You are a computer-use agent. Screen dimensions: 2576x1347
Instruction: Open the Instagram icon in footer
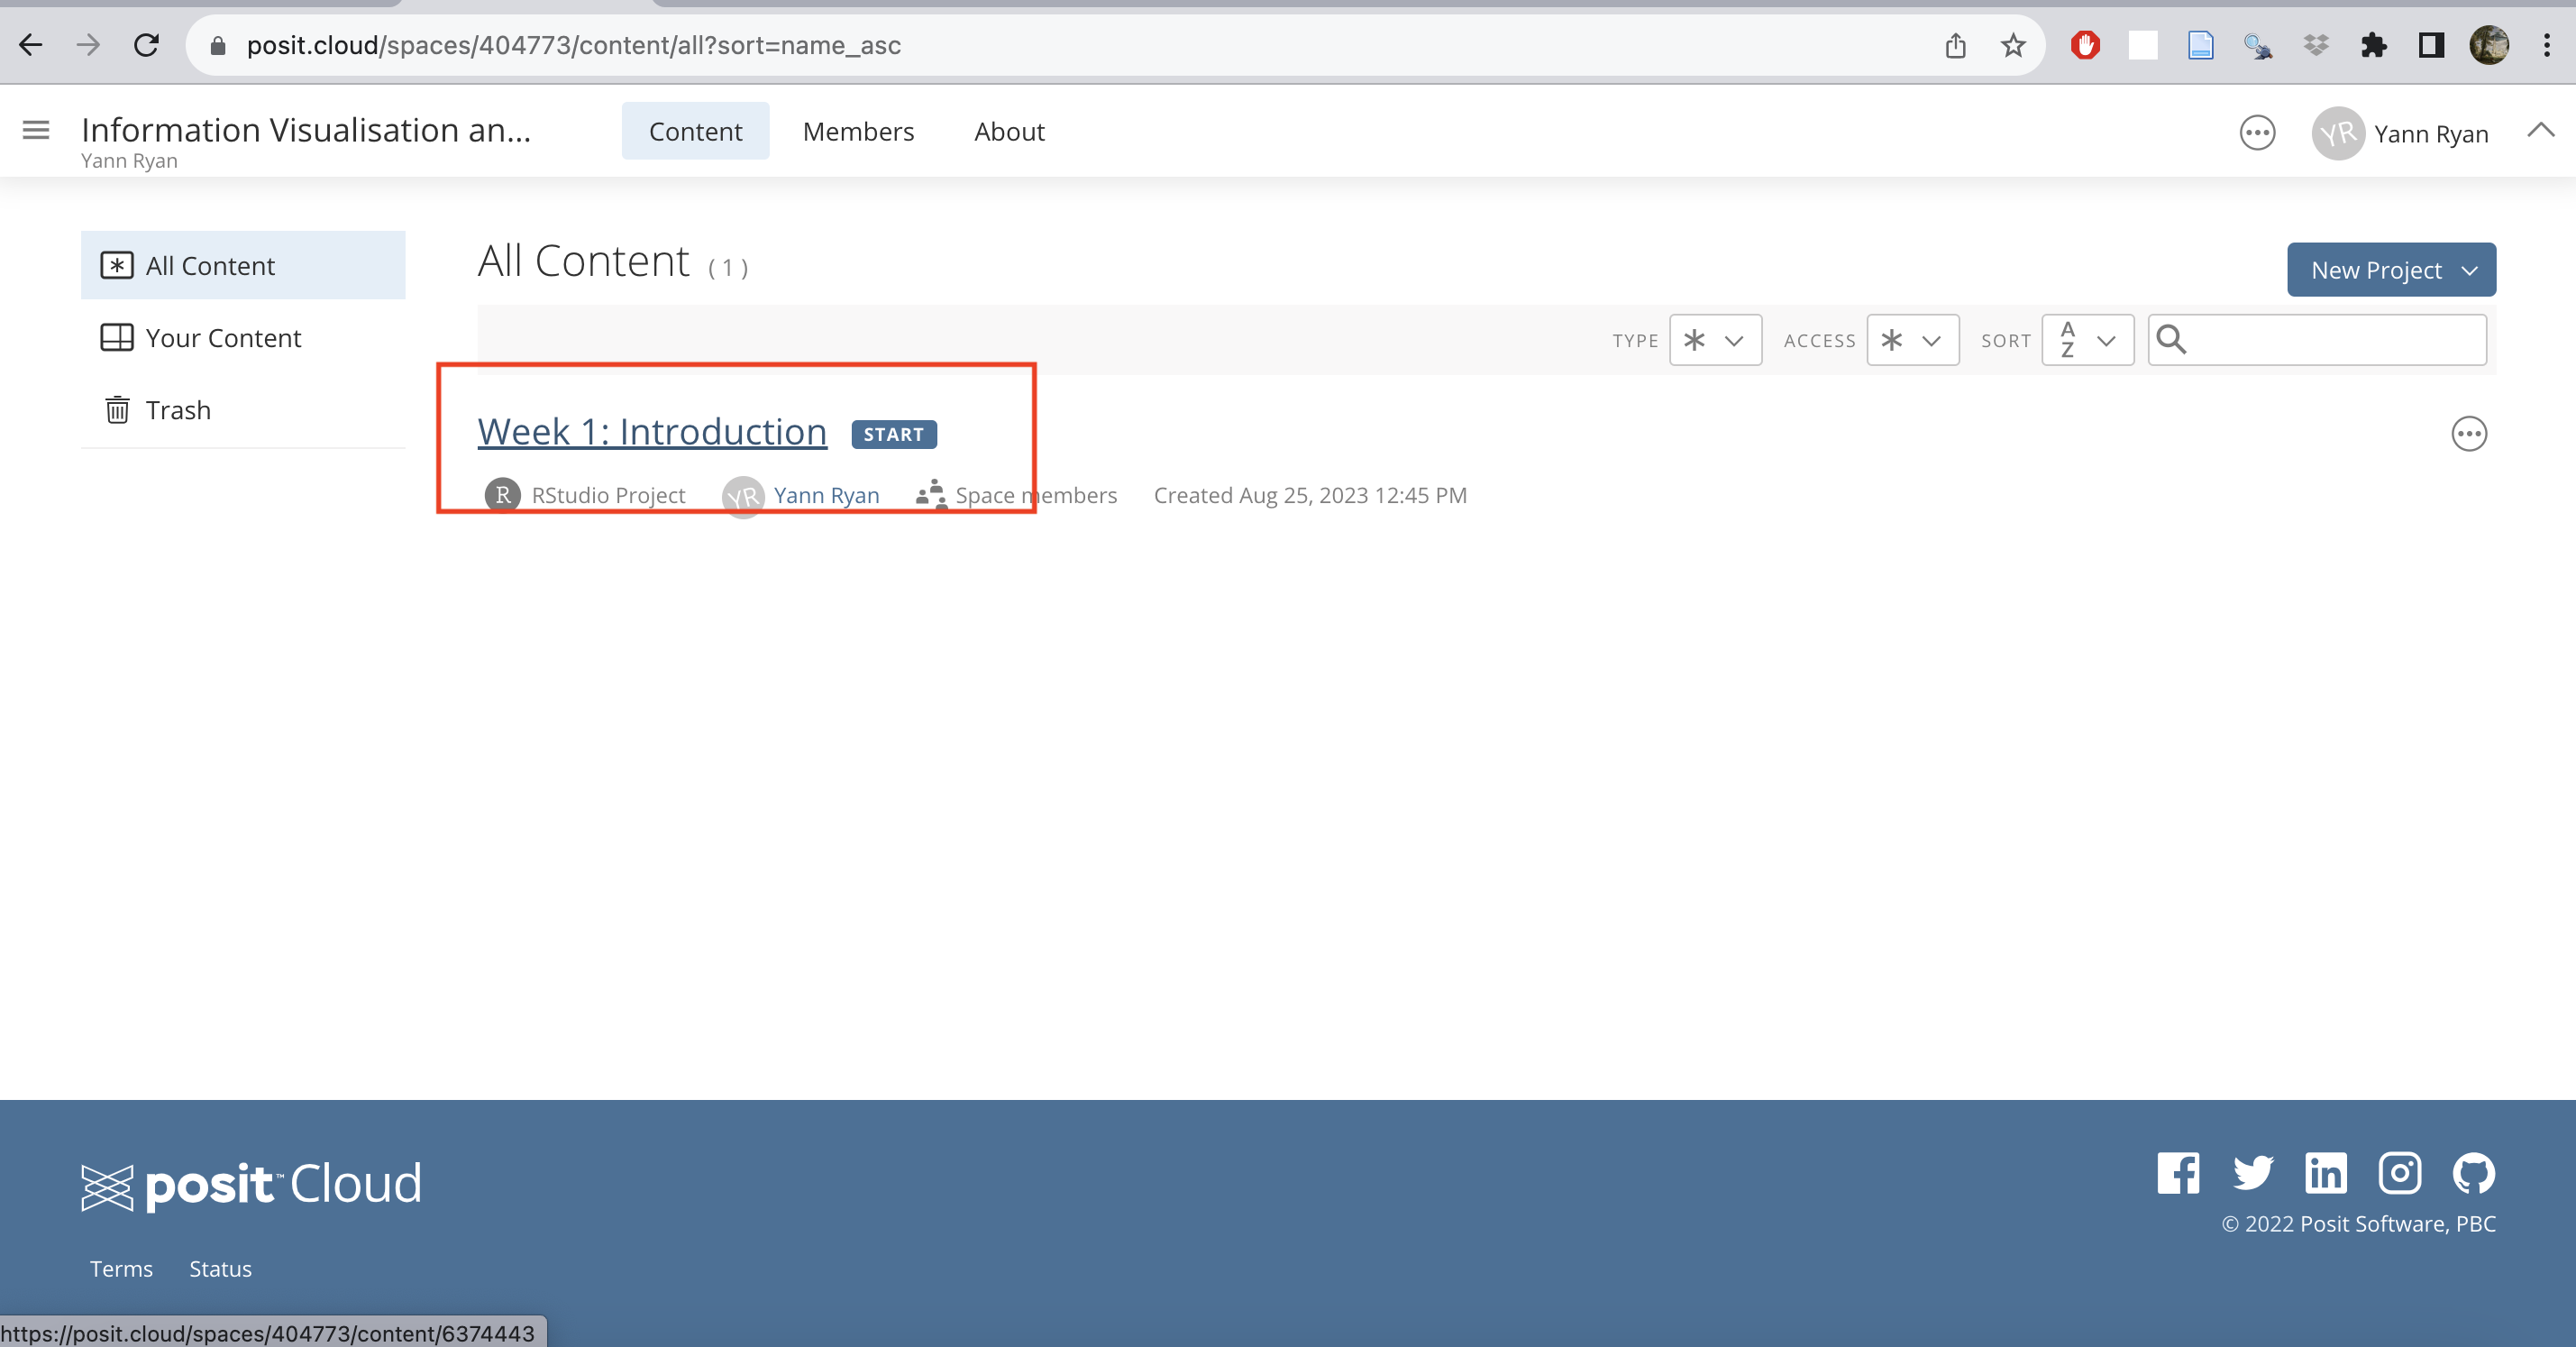2400,1173
